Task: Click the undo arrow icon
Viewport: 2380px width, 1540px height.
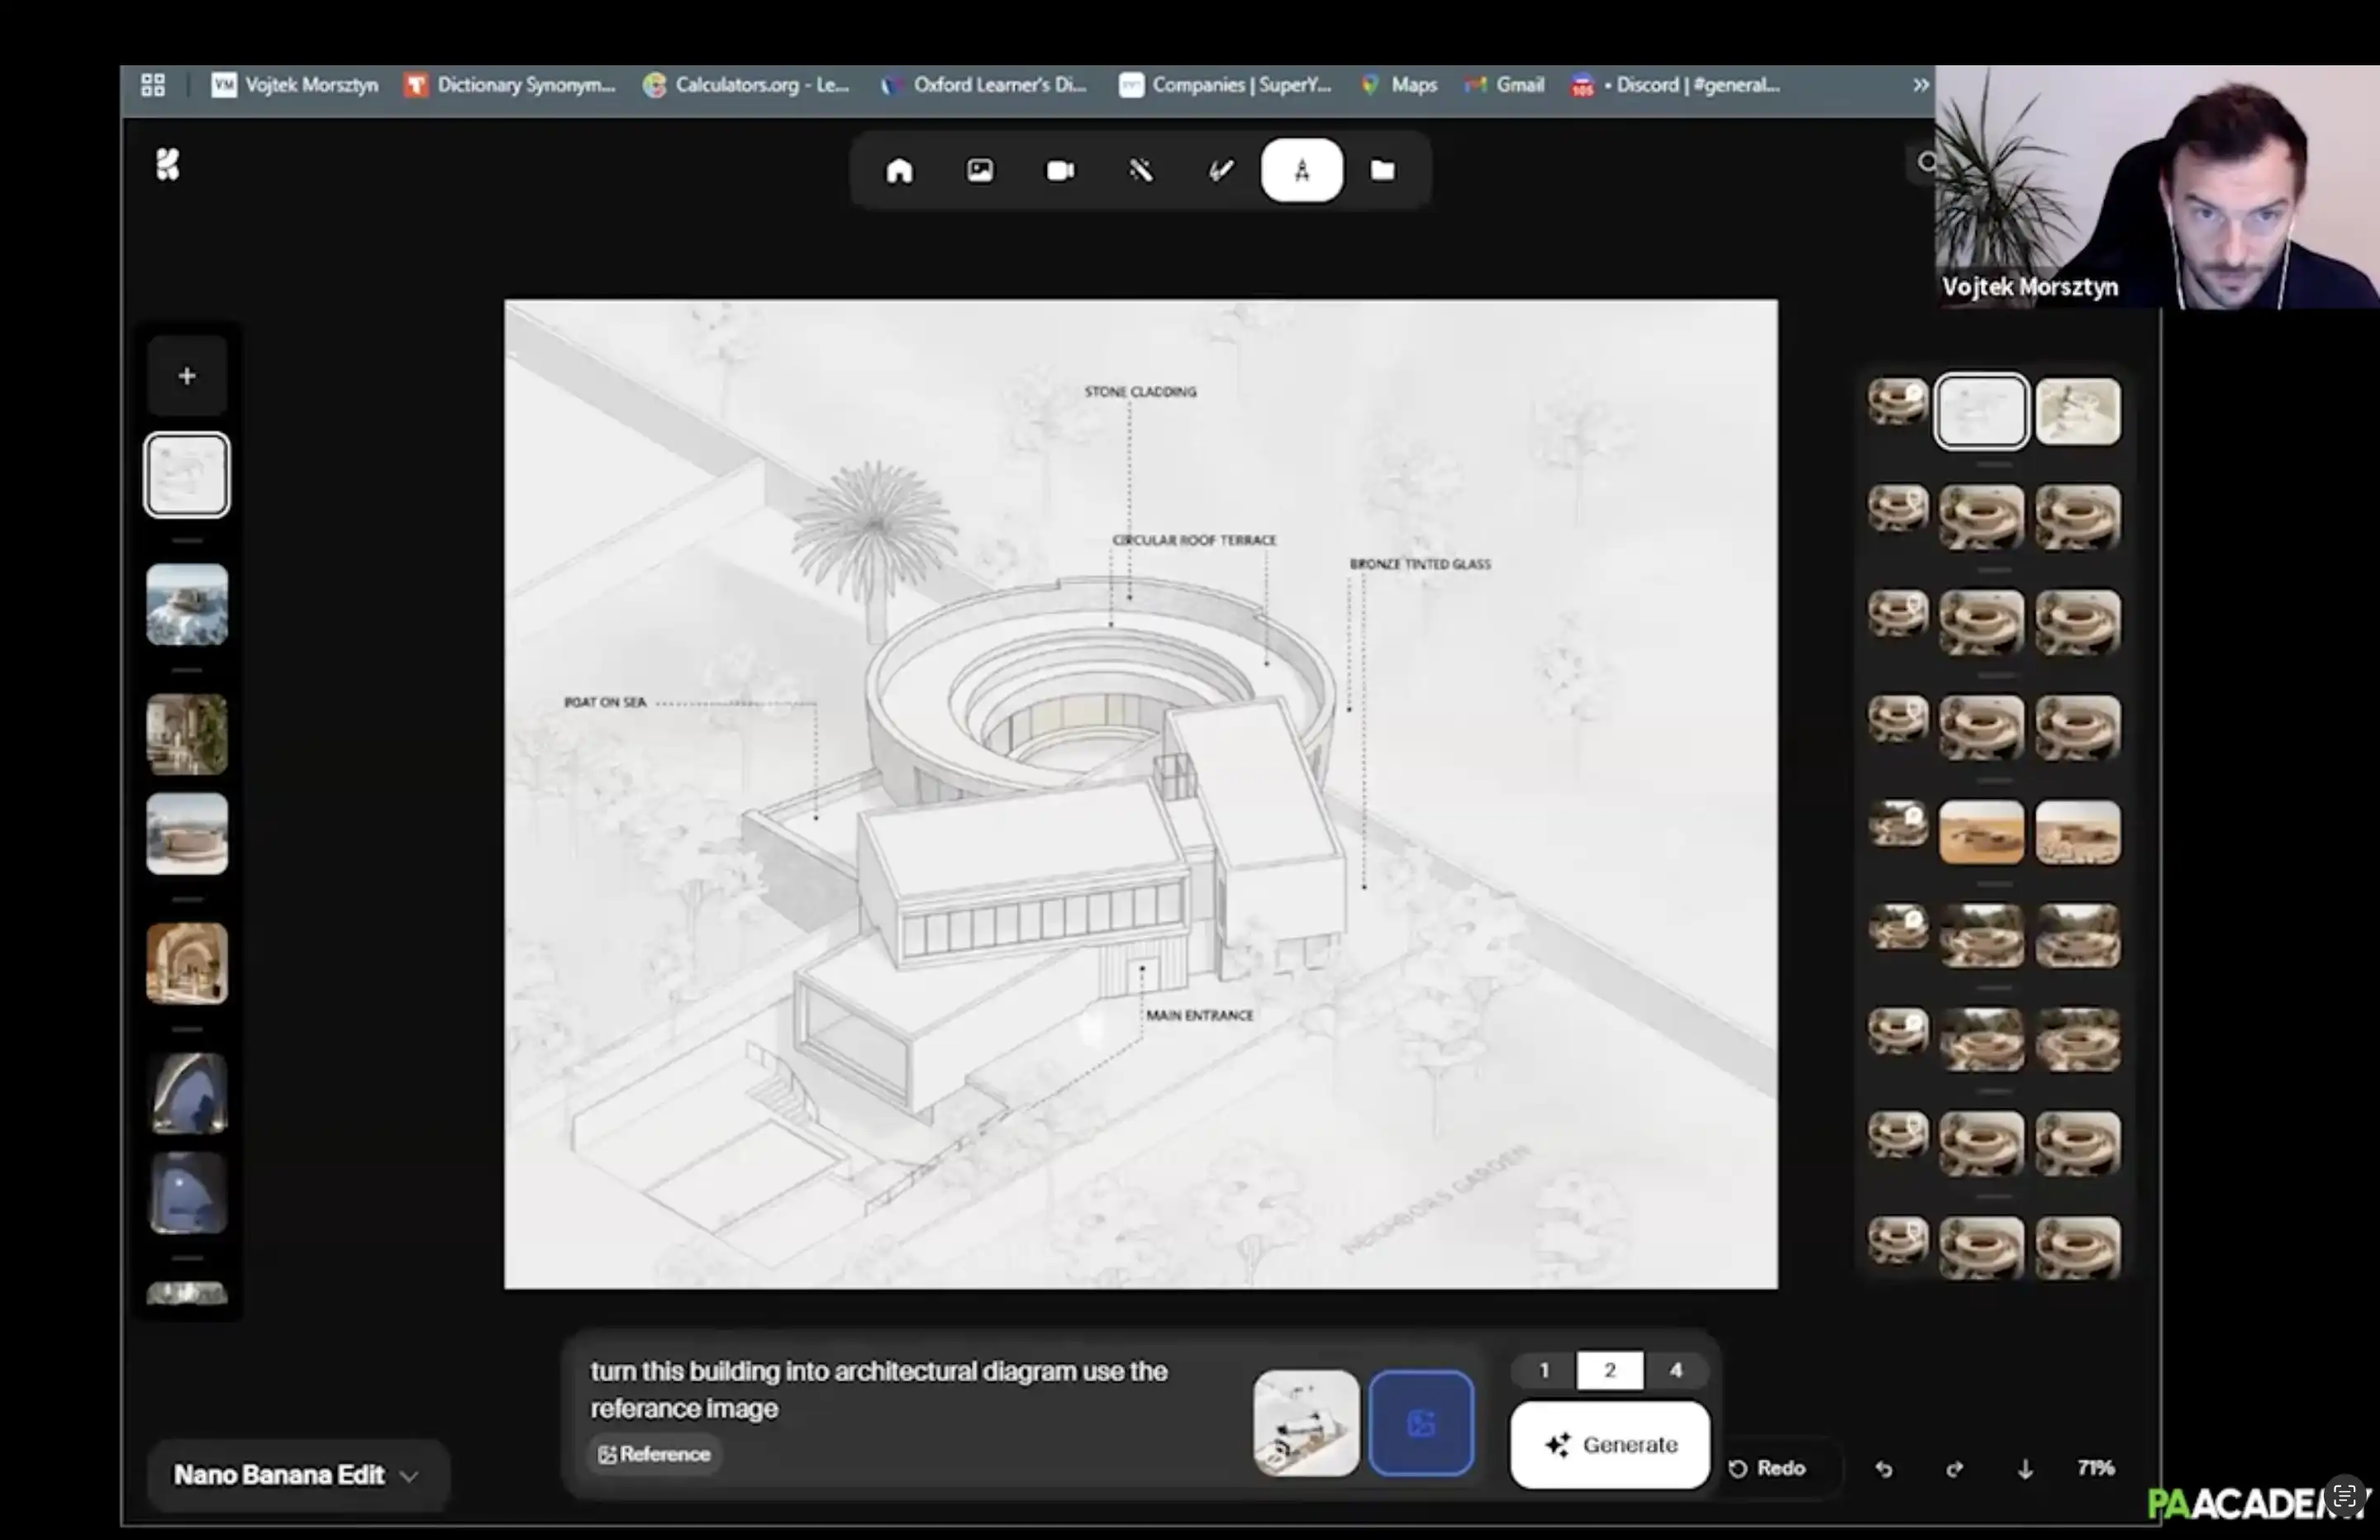Action: tap(1884, 1469)
